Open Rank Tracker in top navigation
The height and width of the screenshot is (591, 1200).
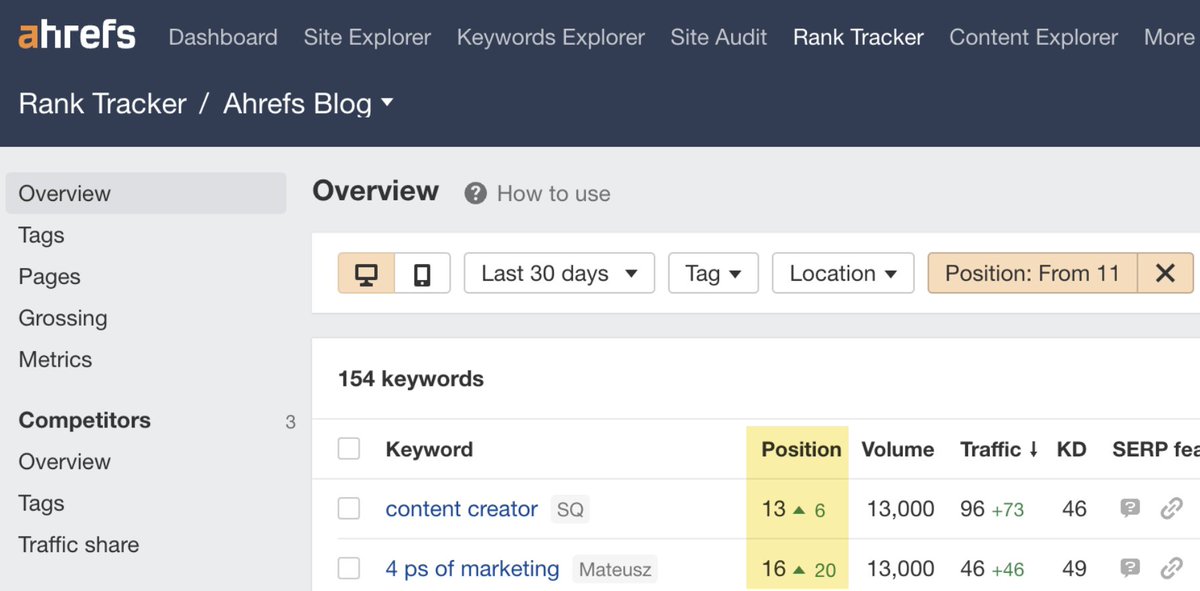pyautogui.click(x=858, y=37)
